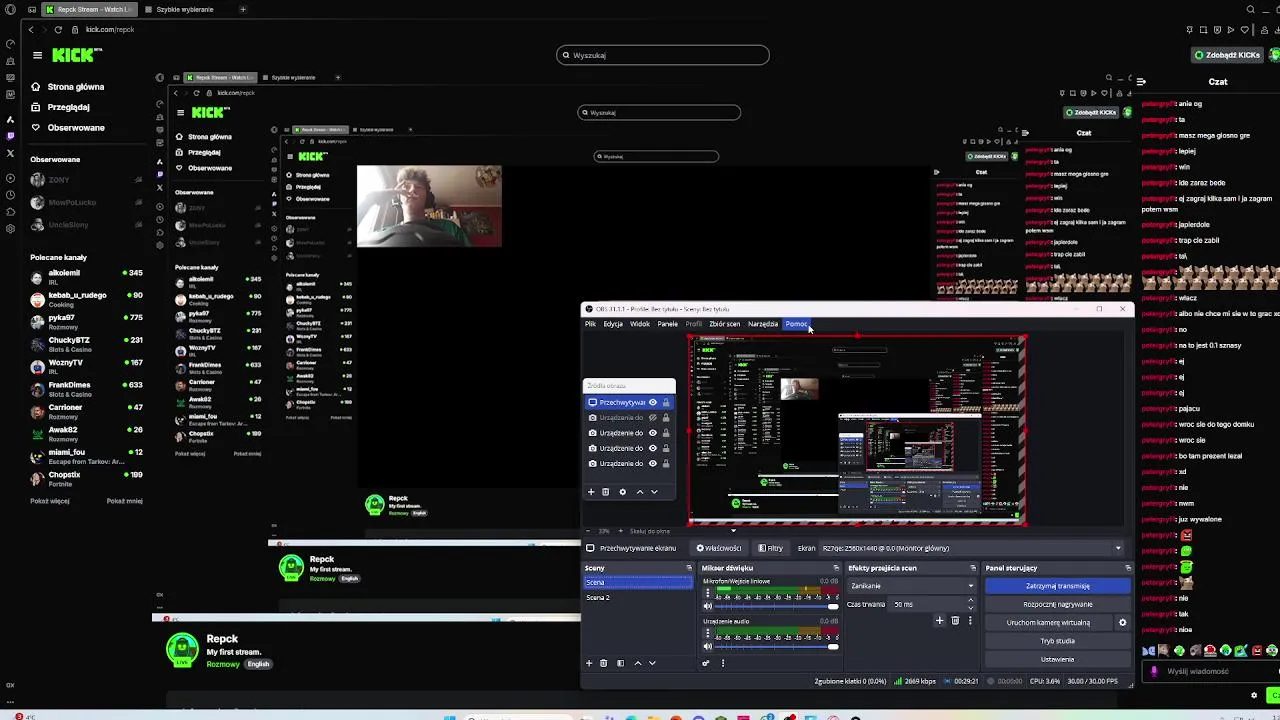The image size is (1280, 720).
Task: Reload the kick.com/repck page in outermost browser
Action: pos(58,29)
